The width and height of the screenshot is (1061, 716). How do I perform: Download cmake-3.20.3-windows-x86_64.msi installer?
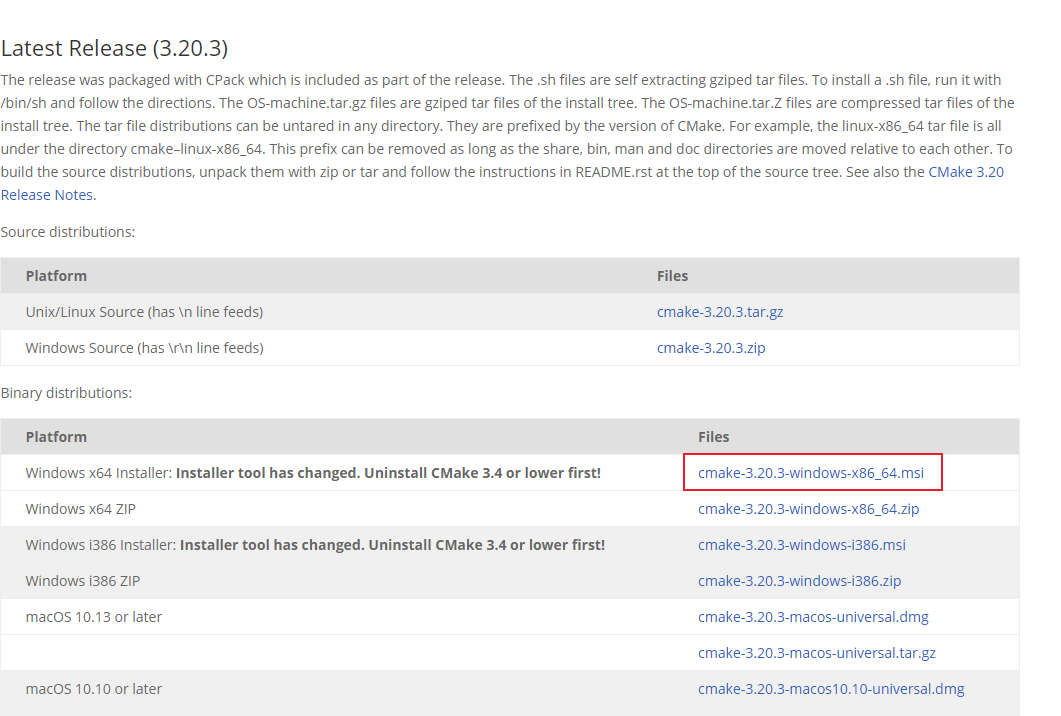pos(811,473)
